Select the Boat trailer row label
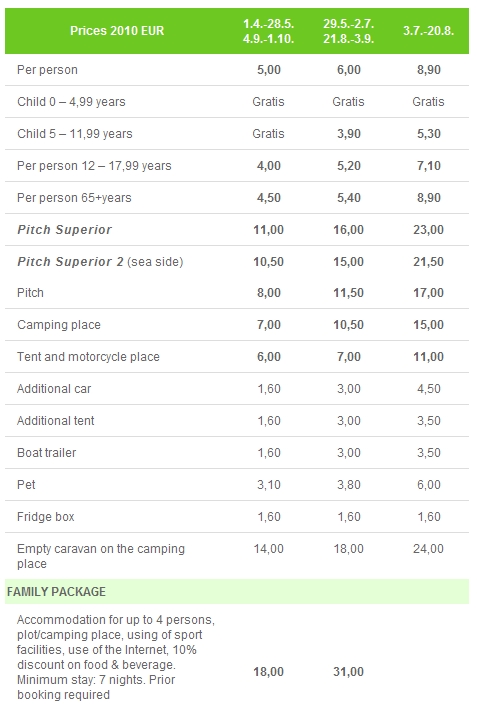Image resolution: width=477 pixels, height=718 pixels. 47,453
